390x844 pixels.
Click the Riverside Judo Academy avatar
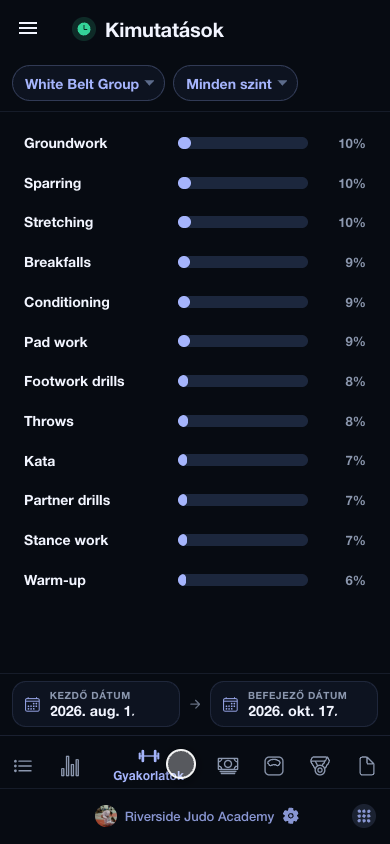pos(106,816)
